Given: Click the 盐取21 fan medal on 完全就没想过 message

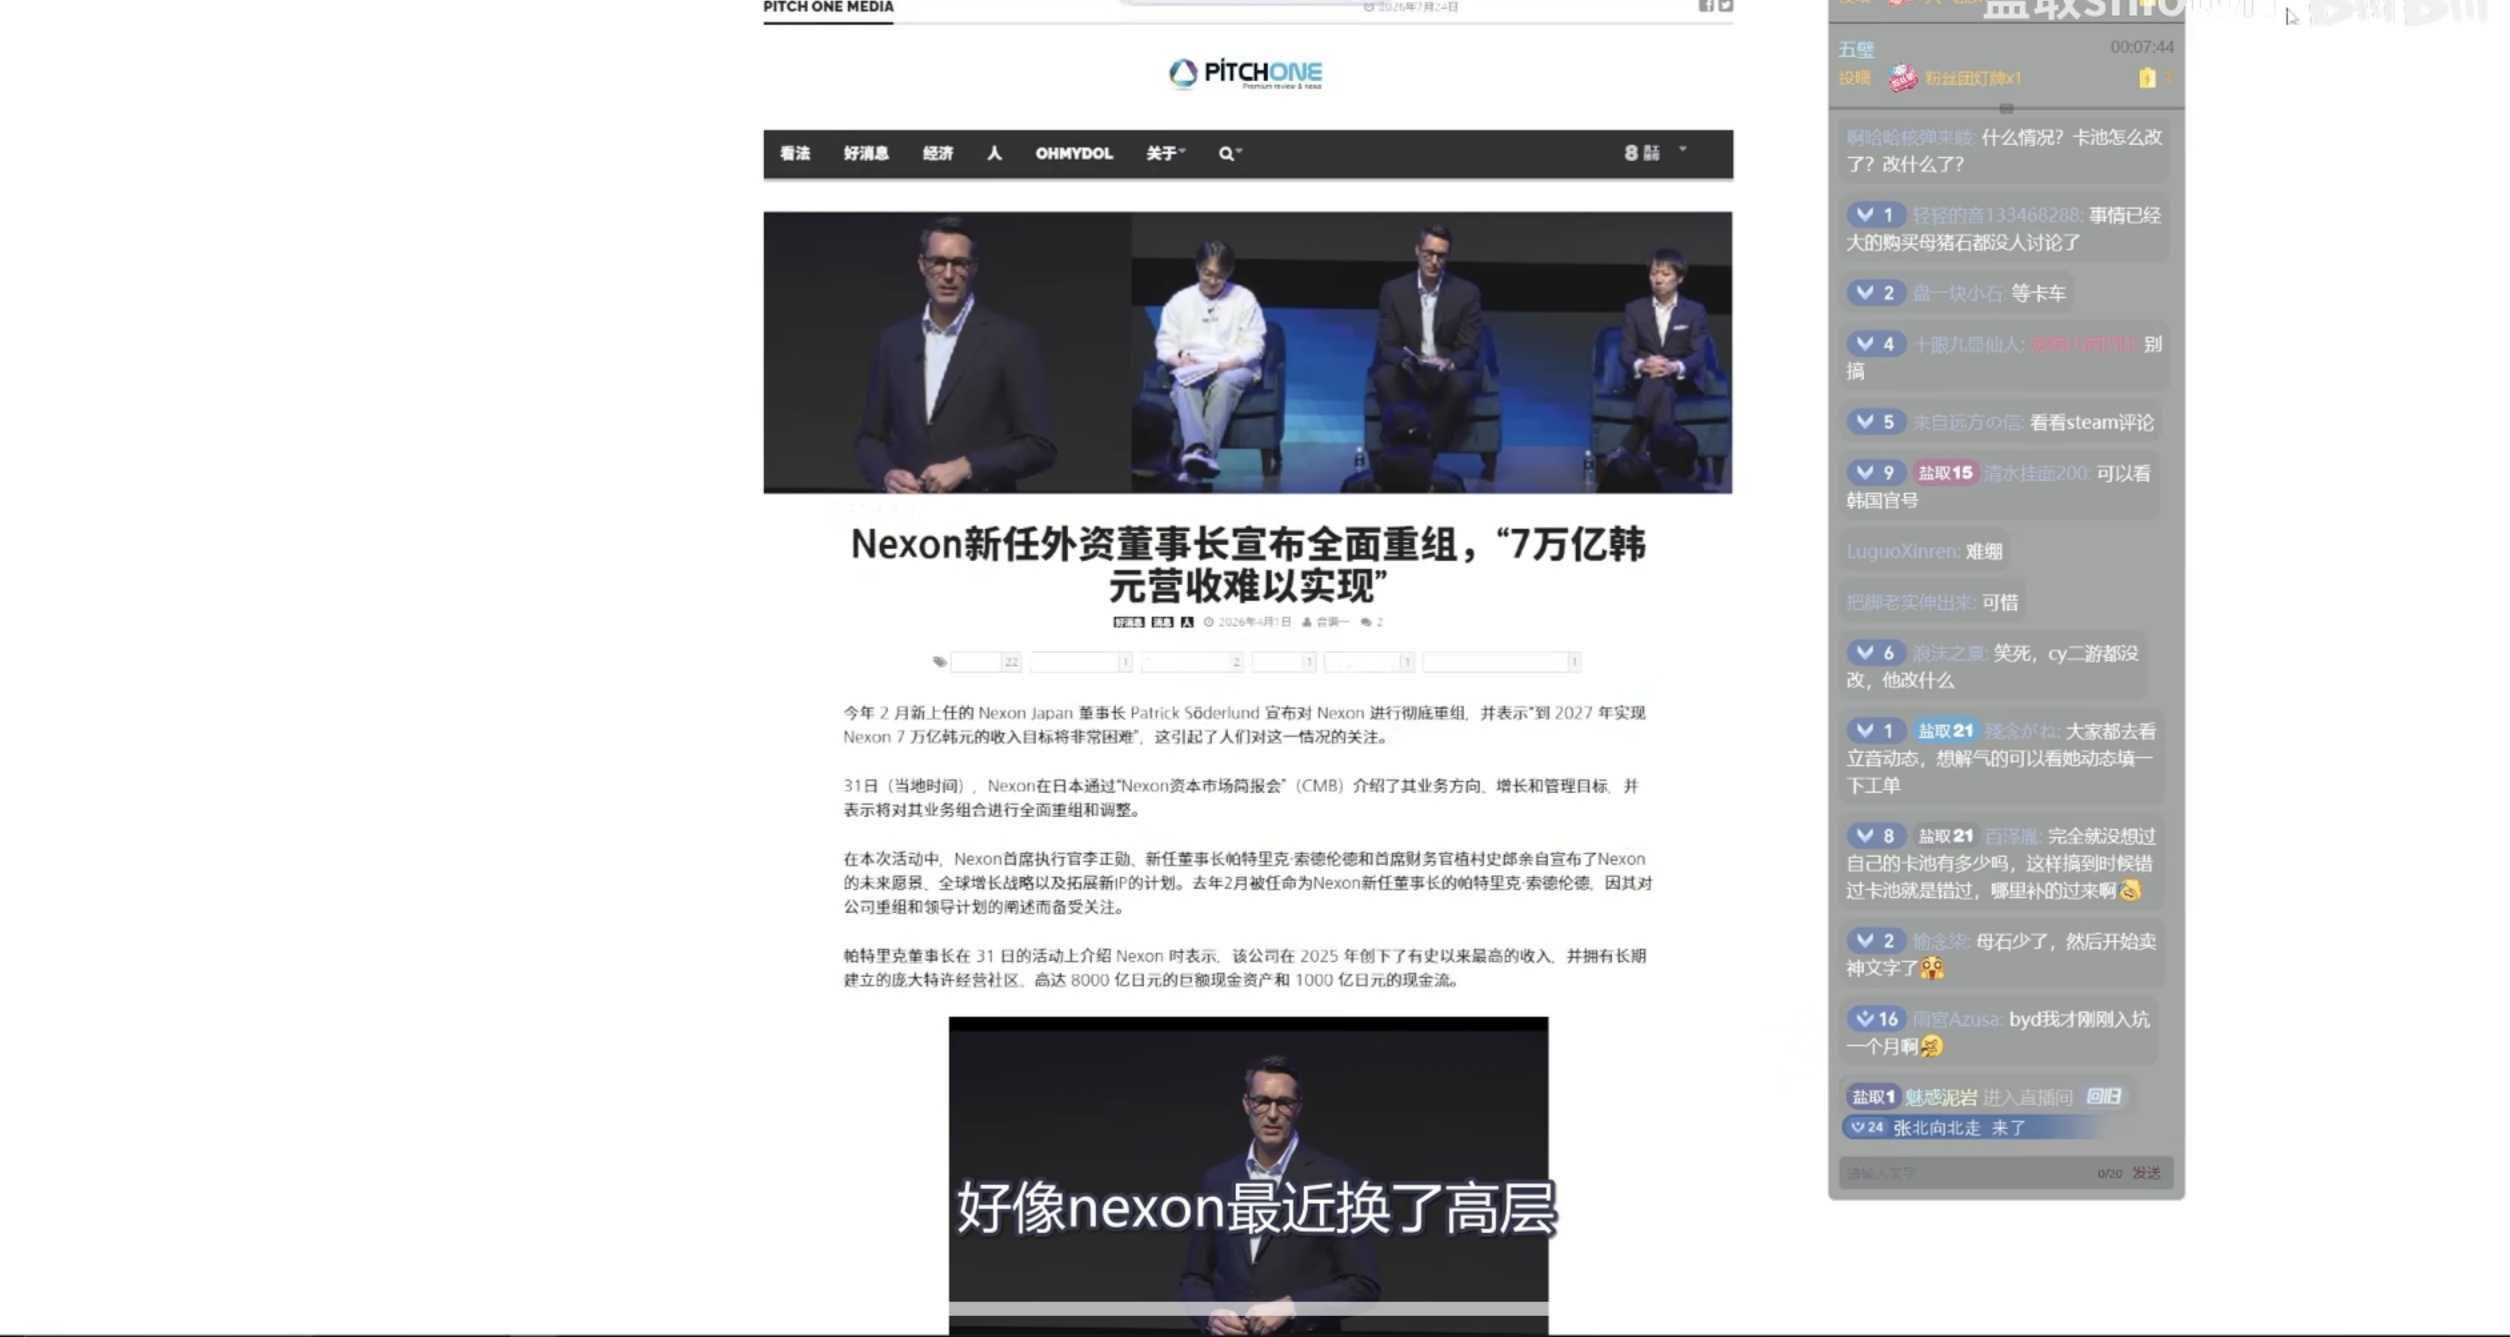Looking at the screenshot, I should [x=1945, y=836].
